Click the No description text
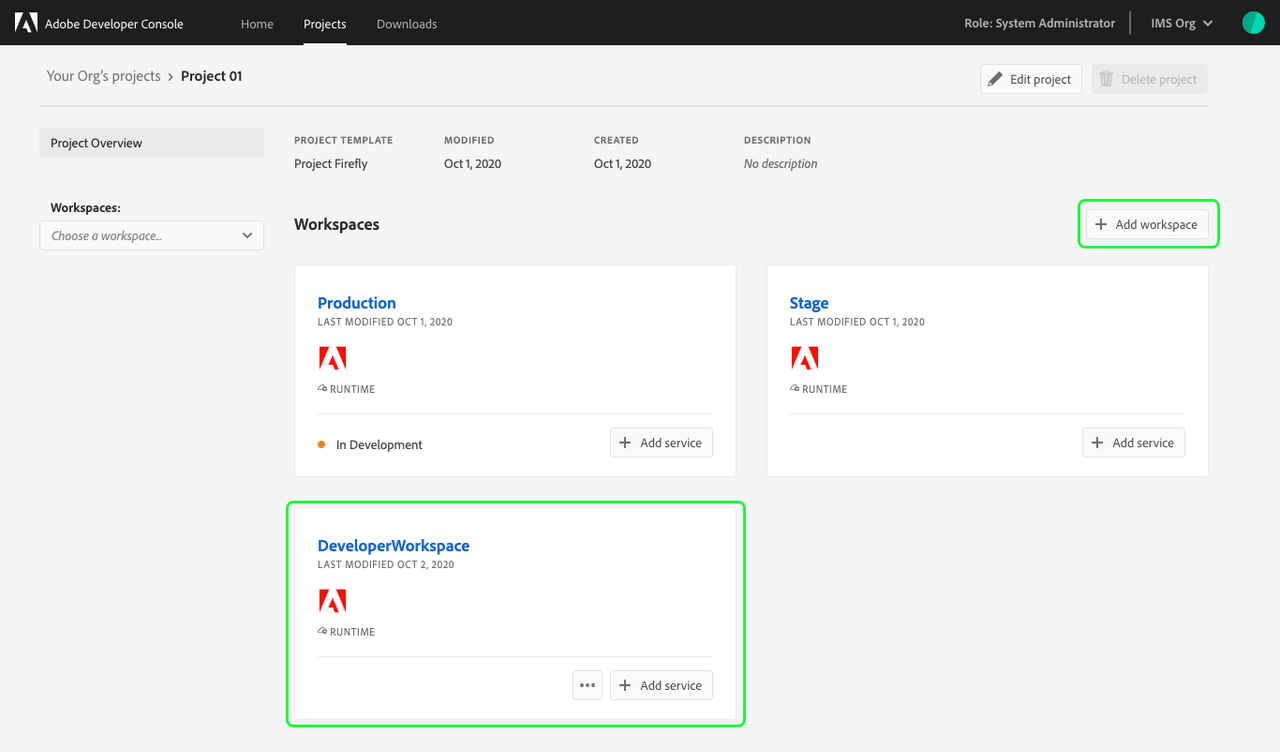Image resolution: width=1280 pixels, height=752 pixels. (x=781, y=163)
